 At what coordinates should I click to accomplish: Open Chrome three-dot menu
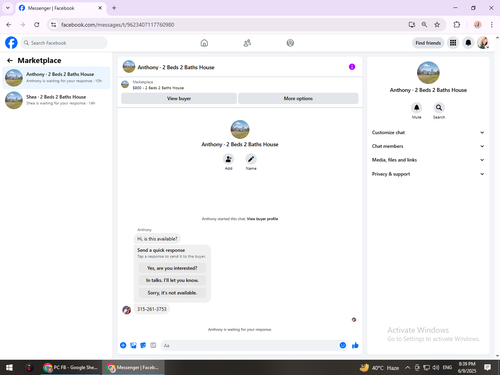pos(492,24)
